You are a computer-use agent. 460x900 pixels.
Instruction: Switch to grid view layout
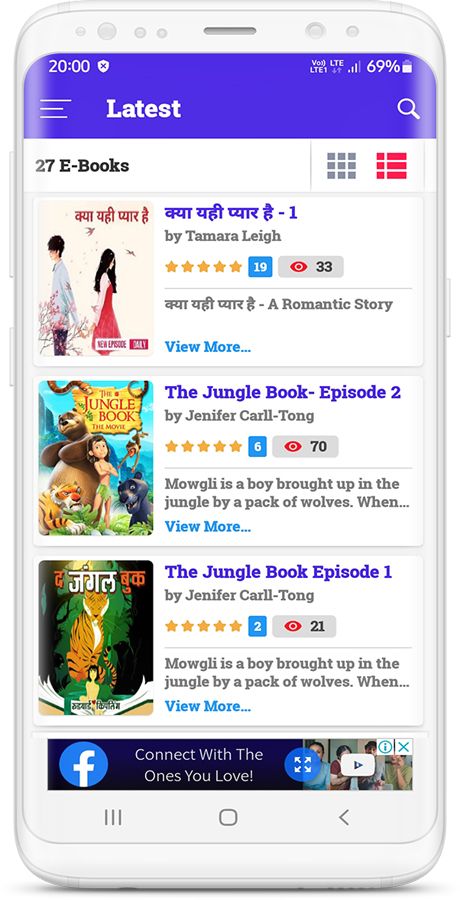pyautogui.click(x=342, y=166)
